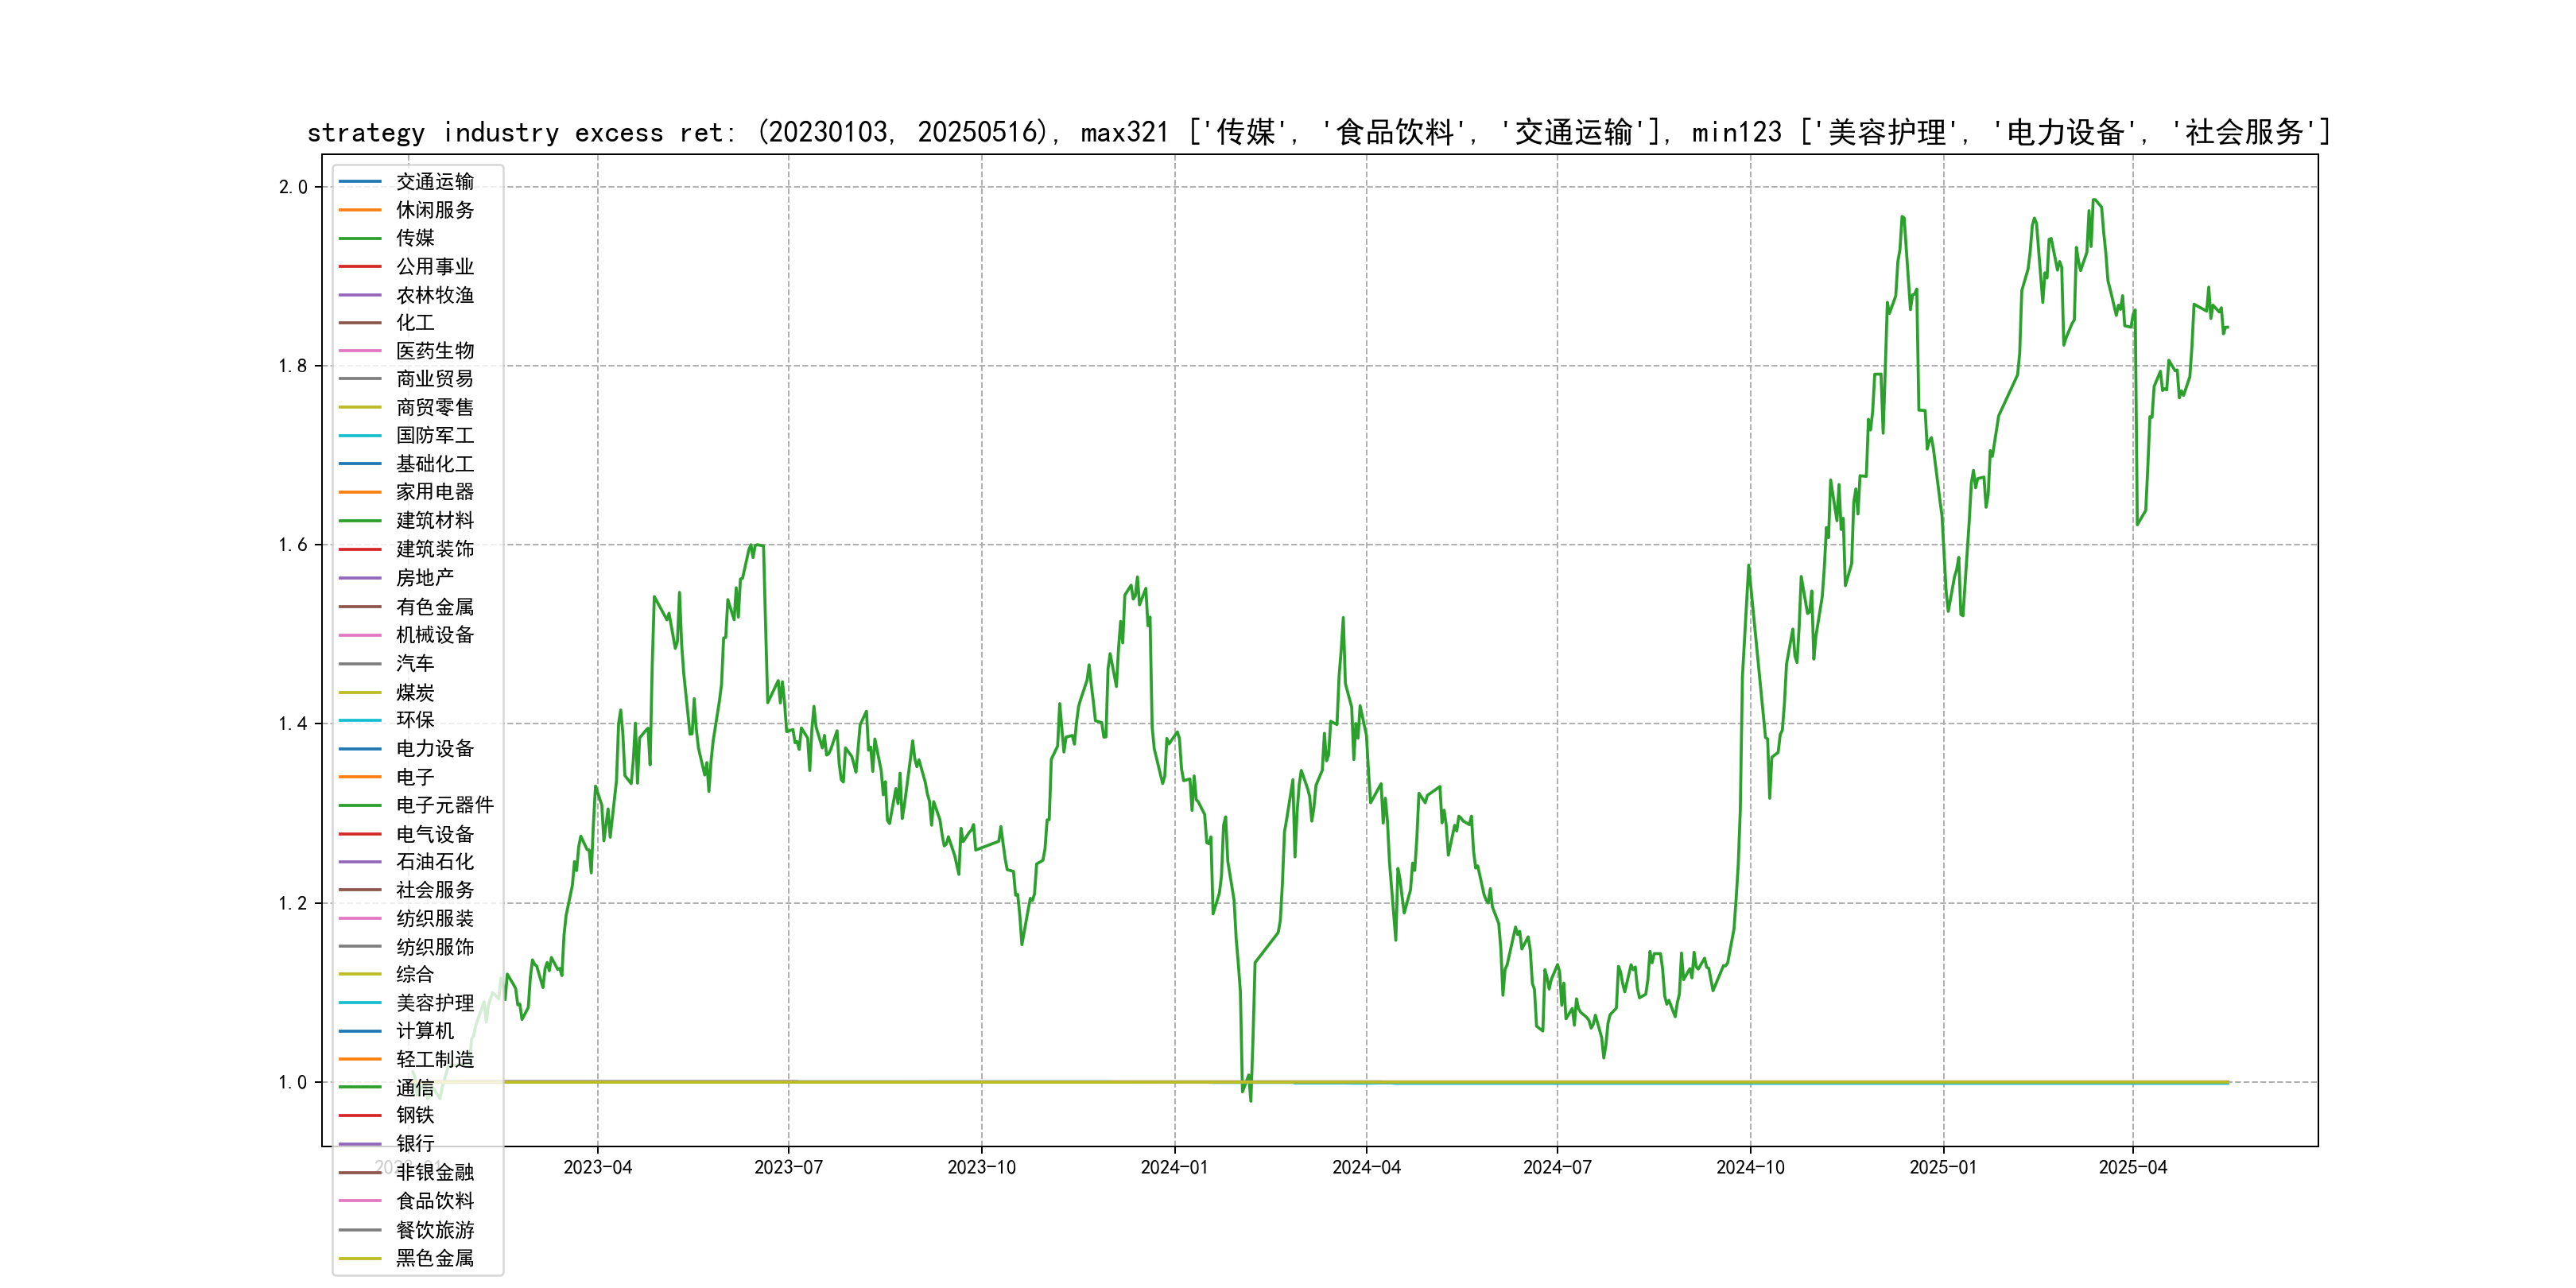Click the 社会服务 legend label
Viewport: 2576px width, 1288px height.
[435, 890]
